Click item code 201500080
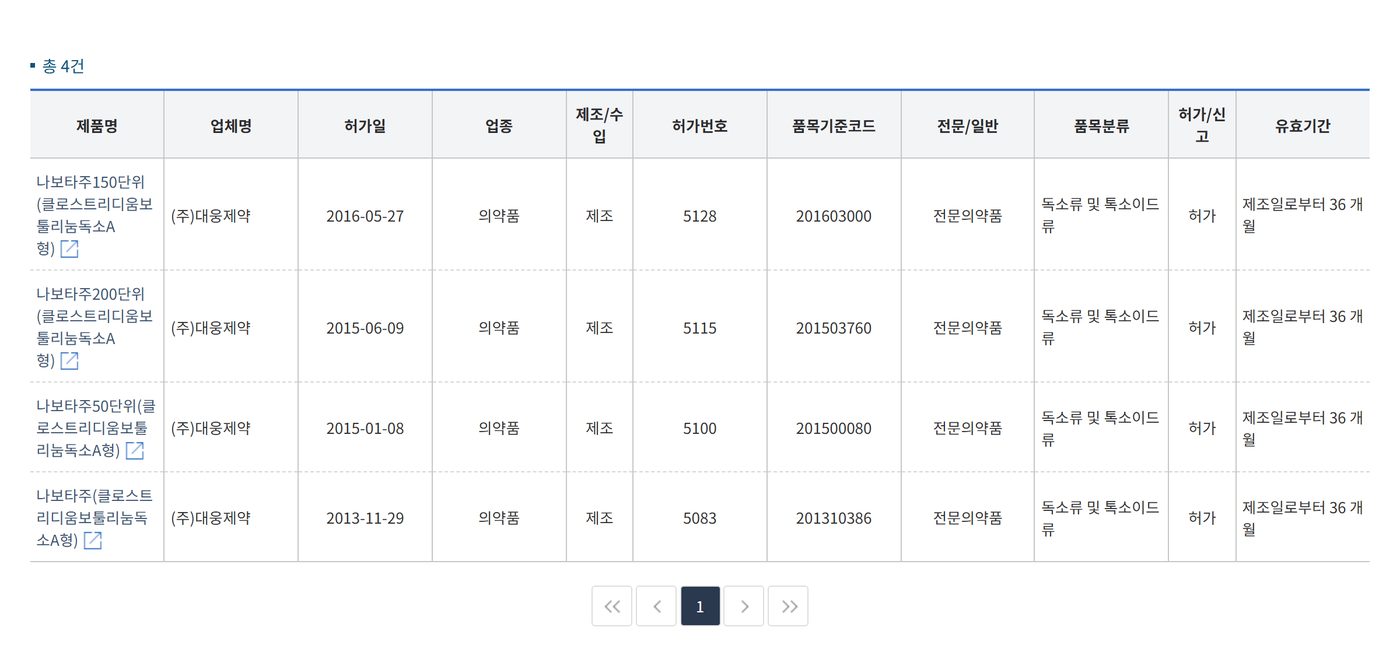Image resolution: width=1400 pixels, height=652 pixels. pyautogui.click(x=834, y=429)
